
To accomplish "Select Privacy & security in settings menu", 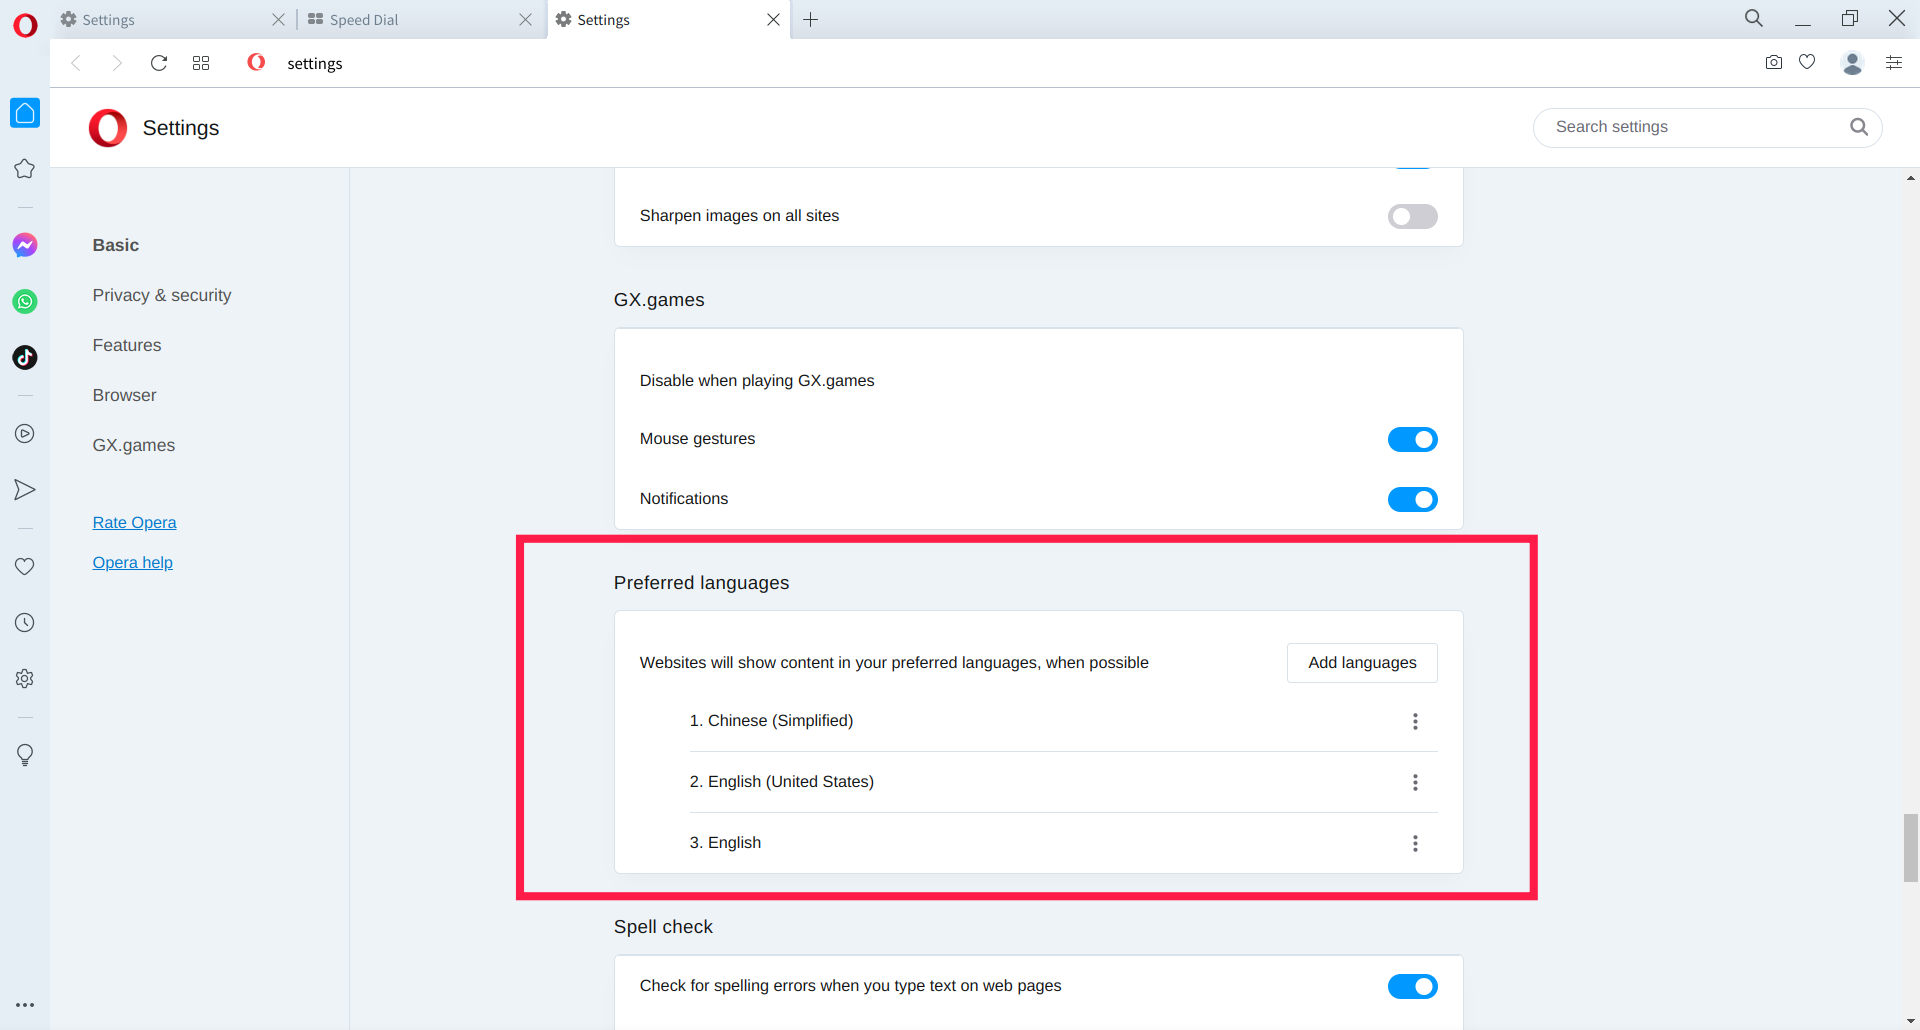I will tap(162, 295).
